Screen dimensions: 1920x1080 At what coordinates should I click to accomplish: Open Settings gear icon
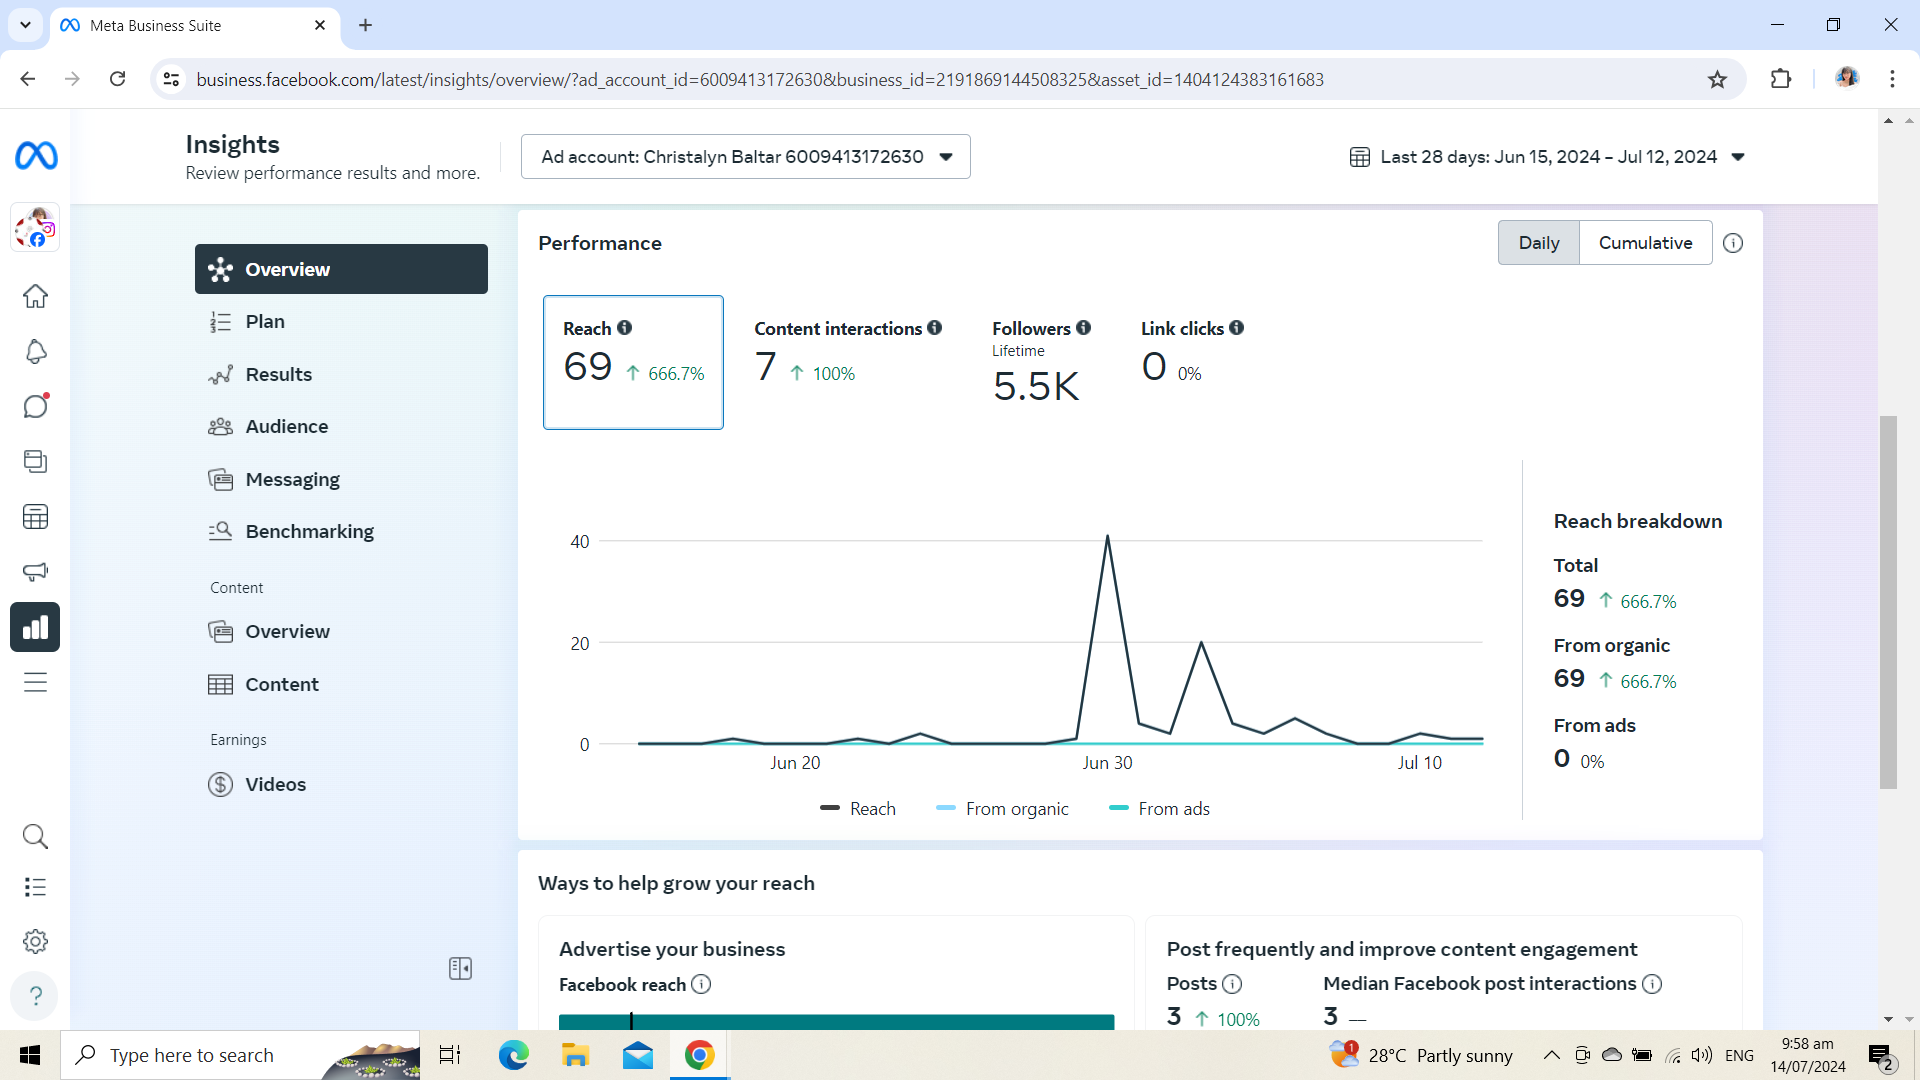(x=35, y=941)
